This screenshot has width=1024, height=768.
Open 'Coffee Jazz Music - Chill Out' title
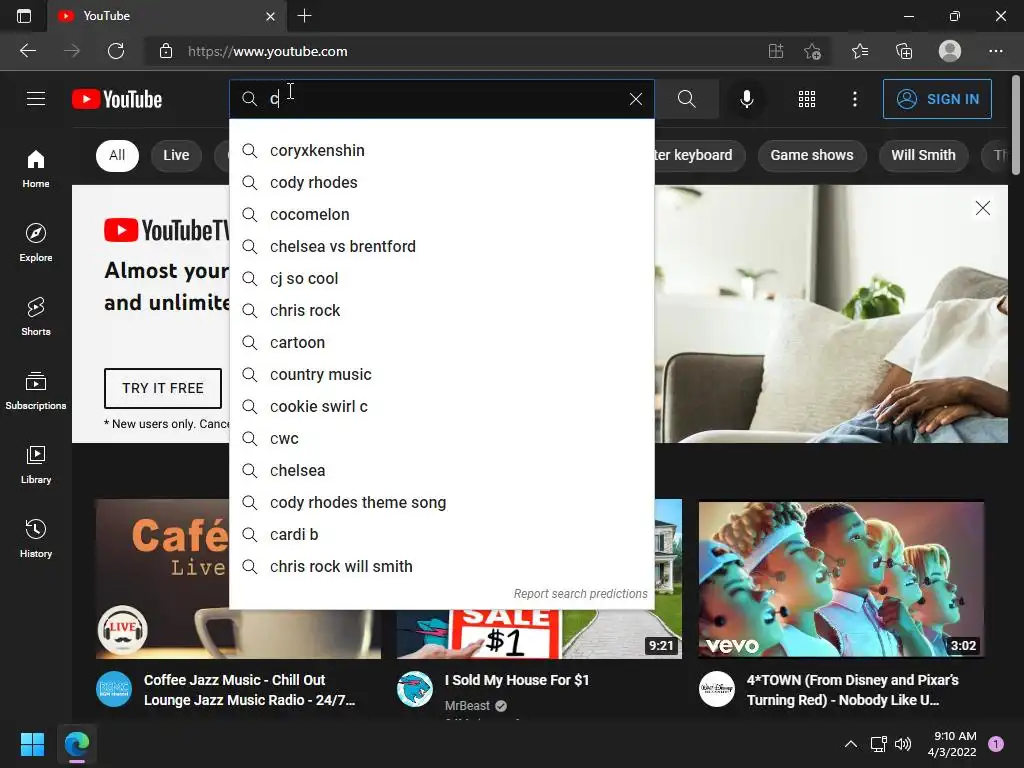[x=249, y=690]
